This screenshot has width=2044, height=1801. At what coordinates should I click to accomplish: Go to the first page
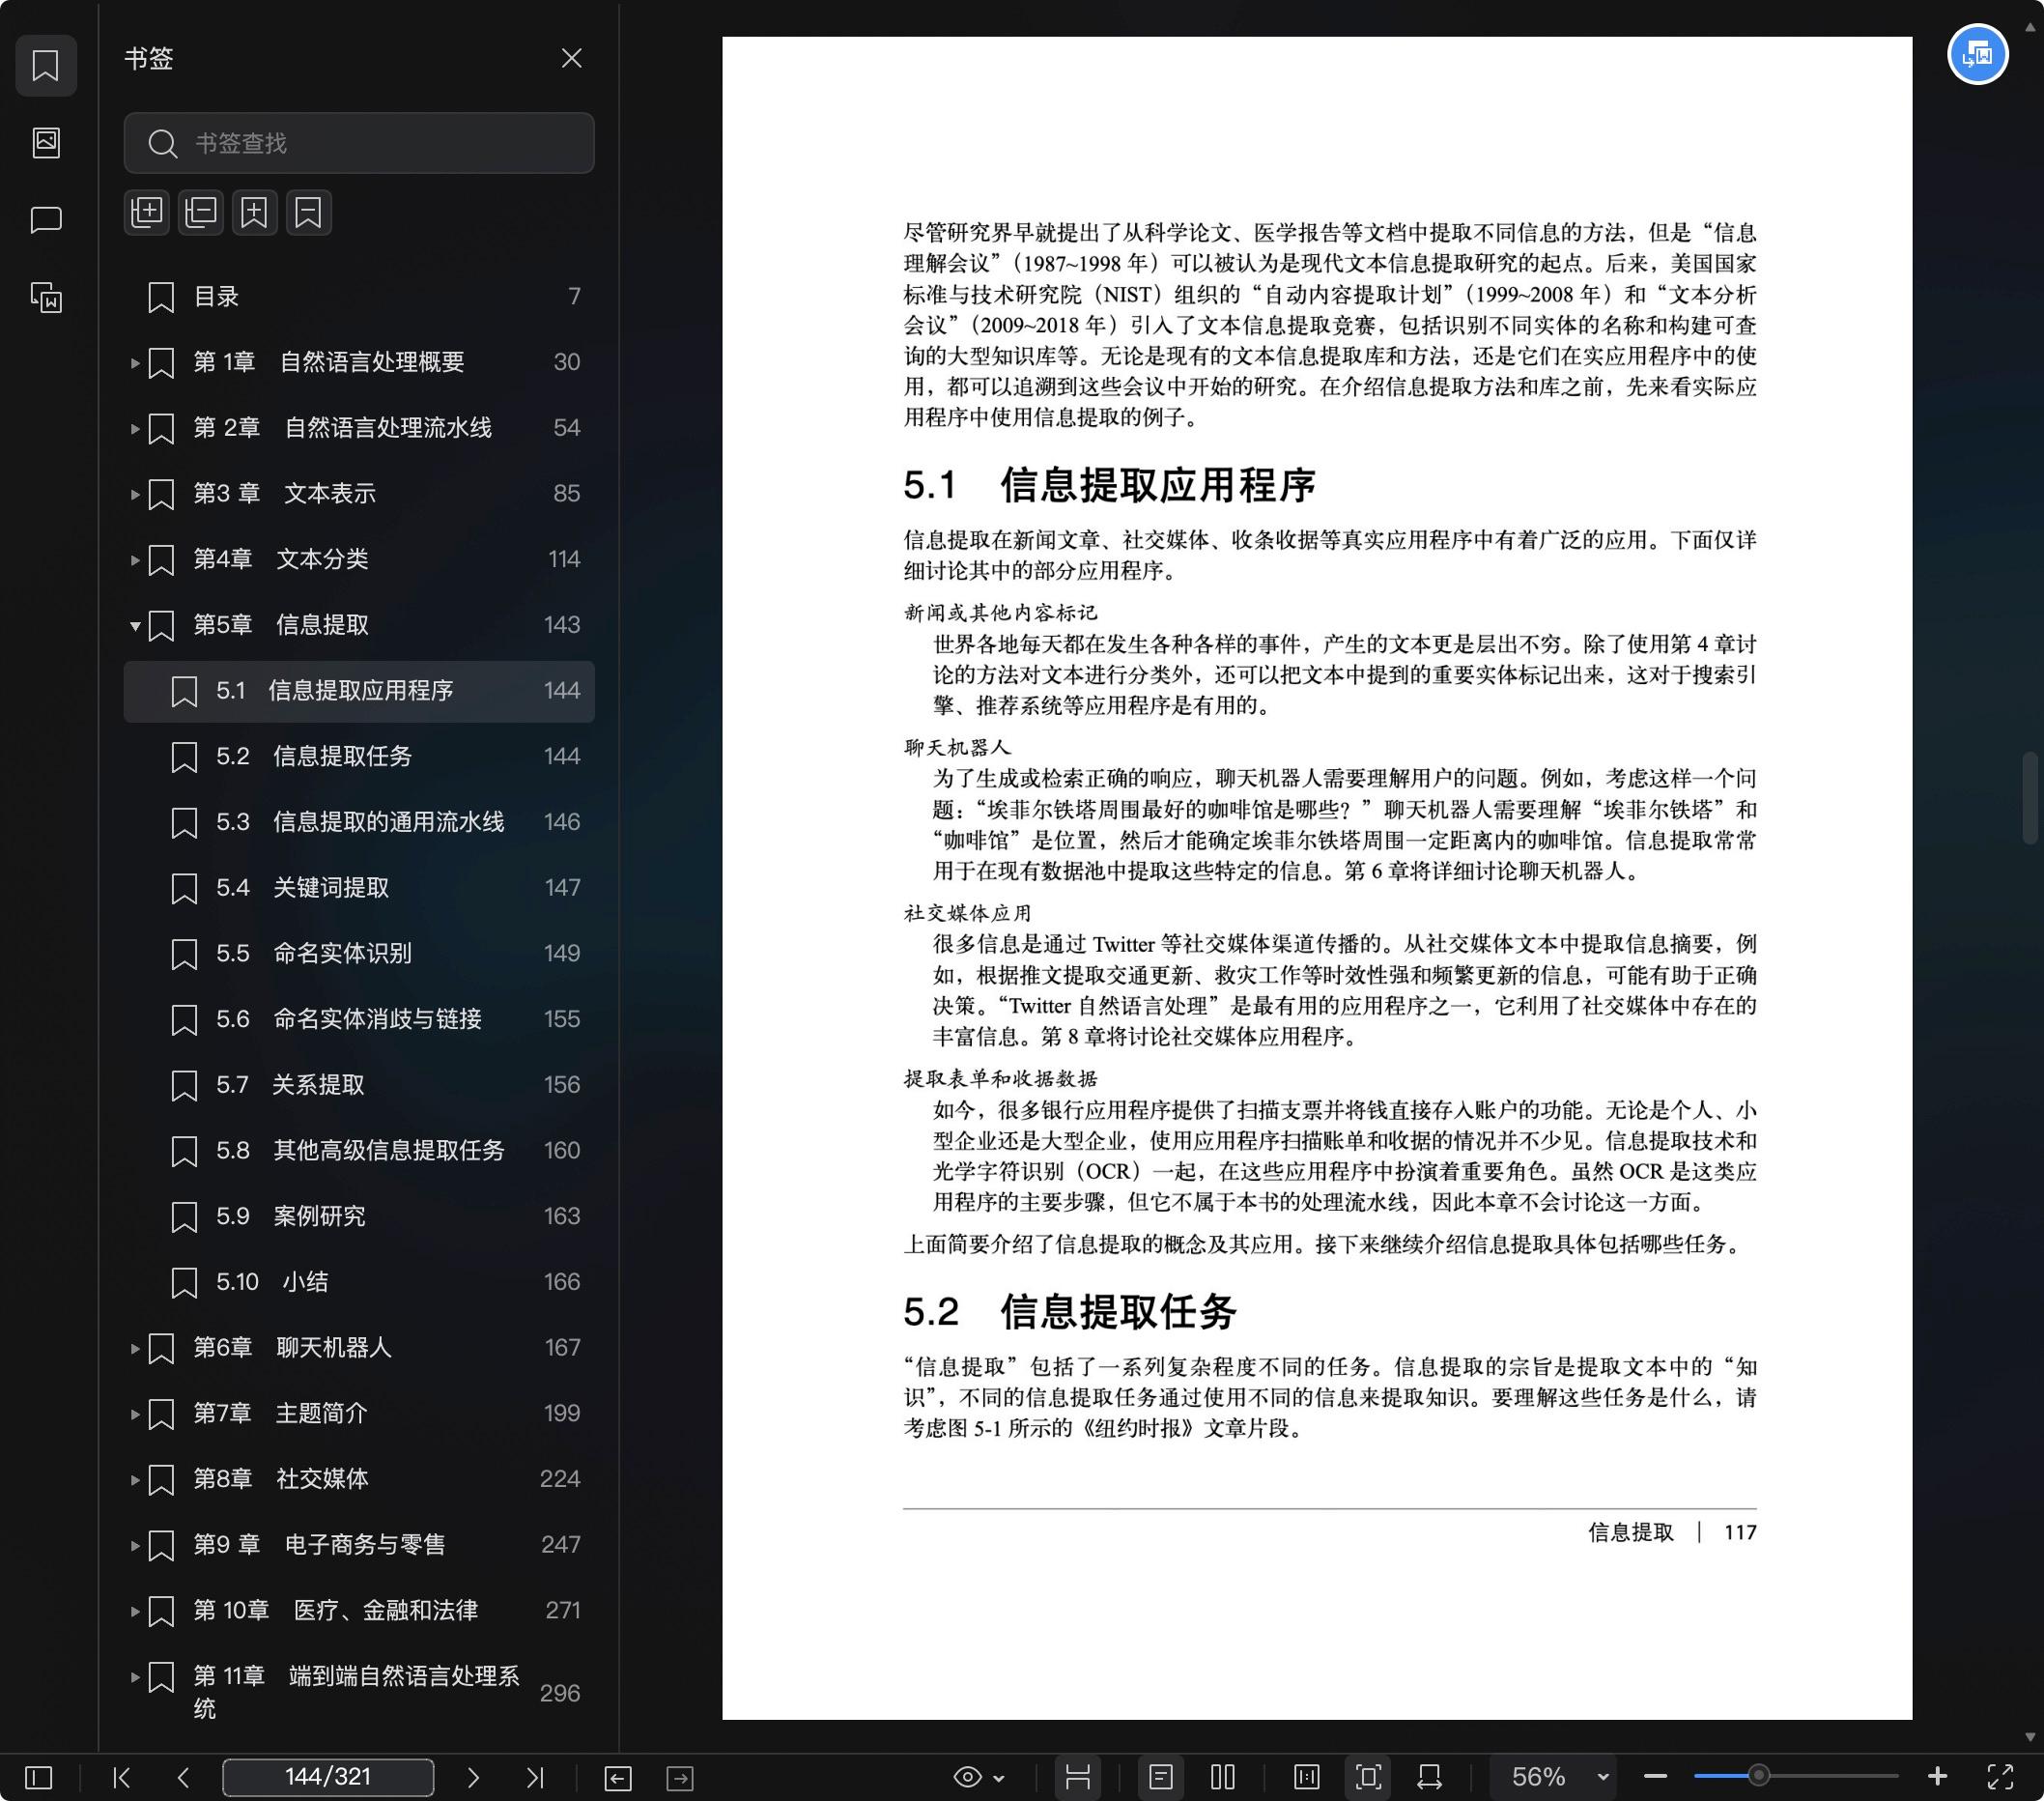pyautogui.click(x=122, y=1777)
